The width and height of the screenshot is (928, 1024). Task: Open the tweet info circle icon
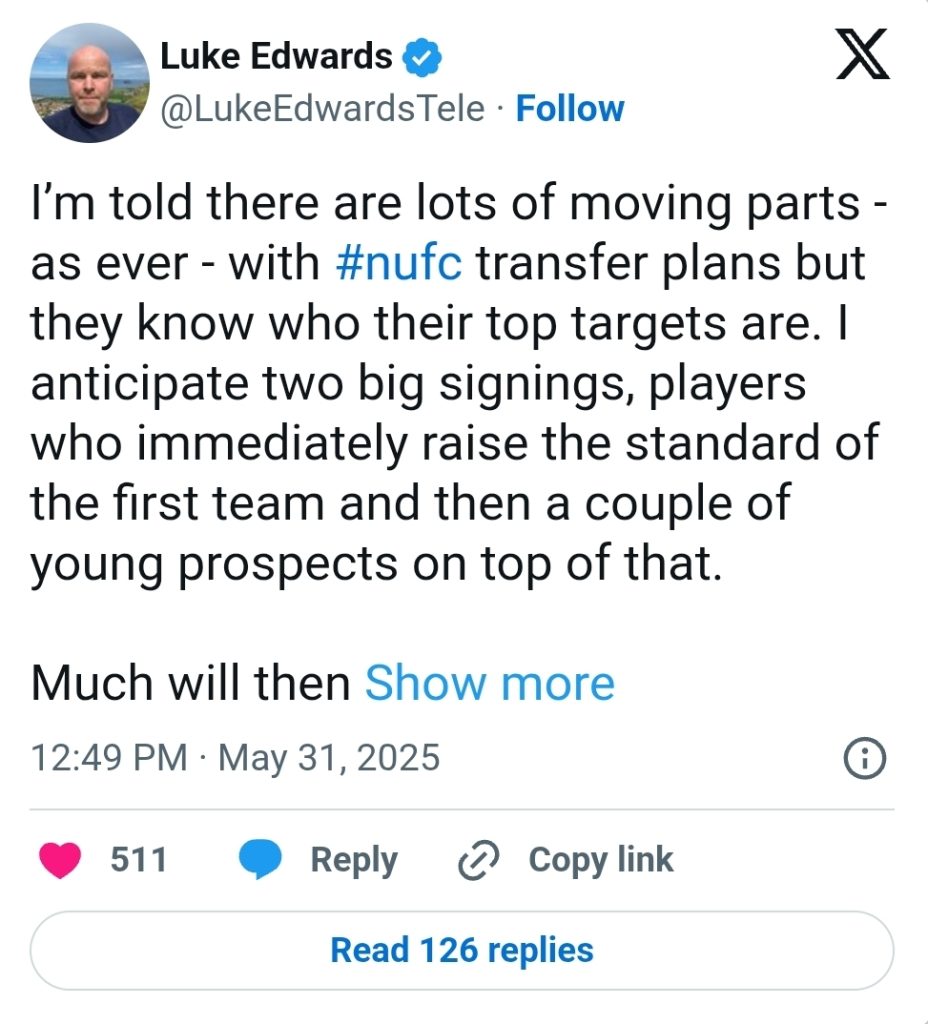point(866,760)
